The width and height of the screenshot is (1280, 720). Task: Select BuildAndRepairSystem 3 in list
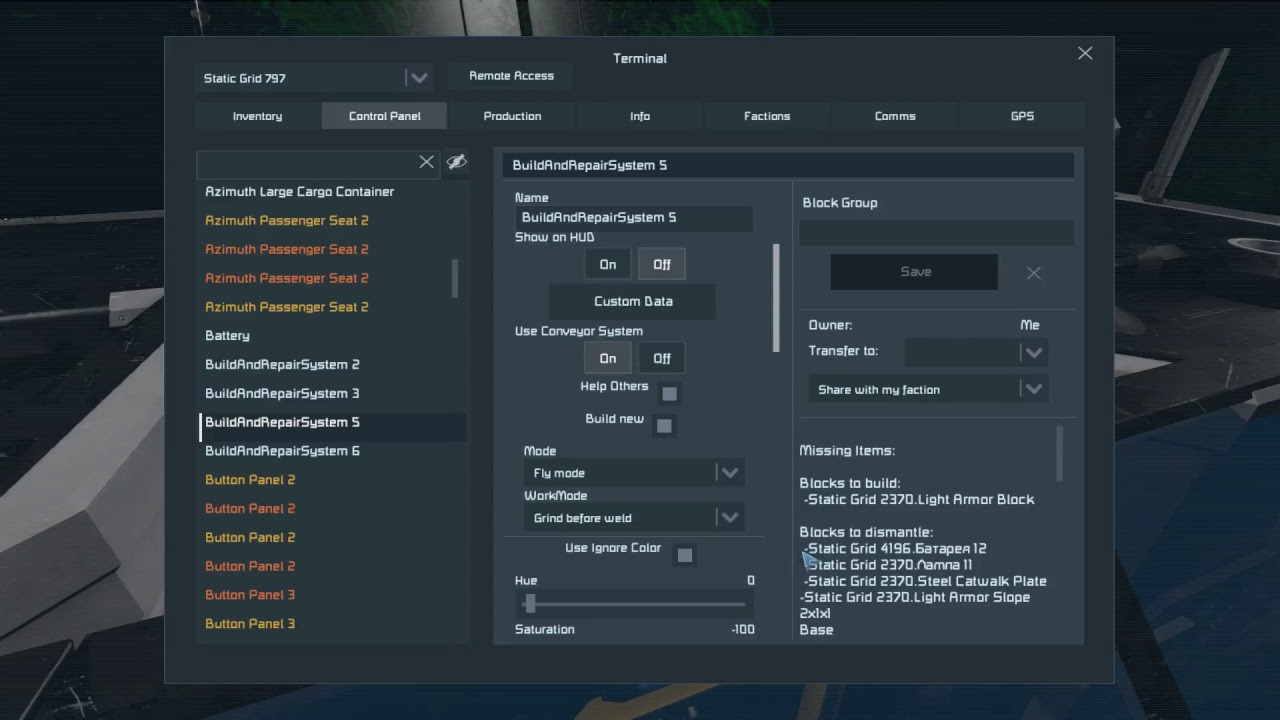point(282,394)
